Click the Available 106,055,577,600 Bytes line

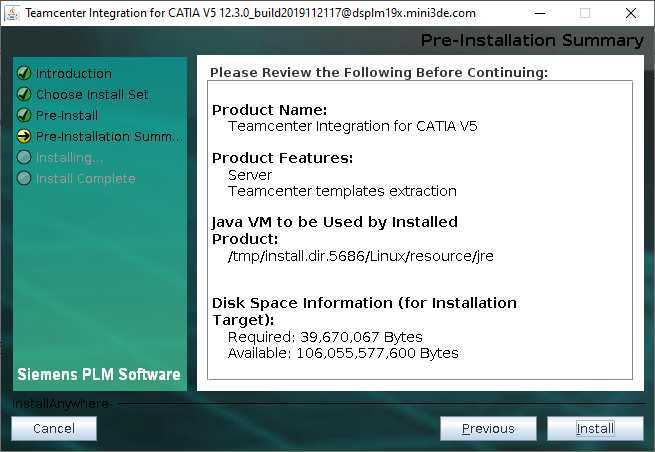(343, 353)
